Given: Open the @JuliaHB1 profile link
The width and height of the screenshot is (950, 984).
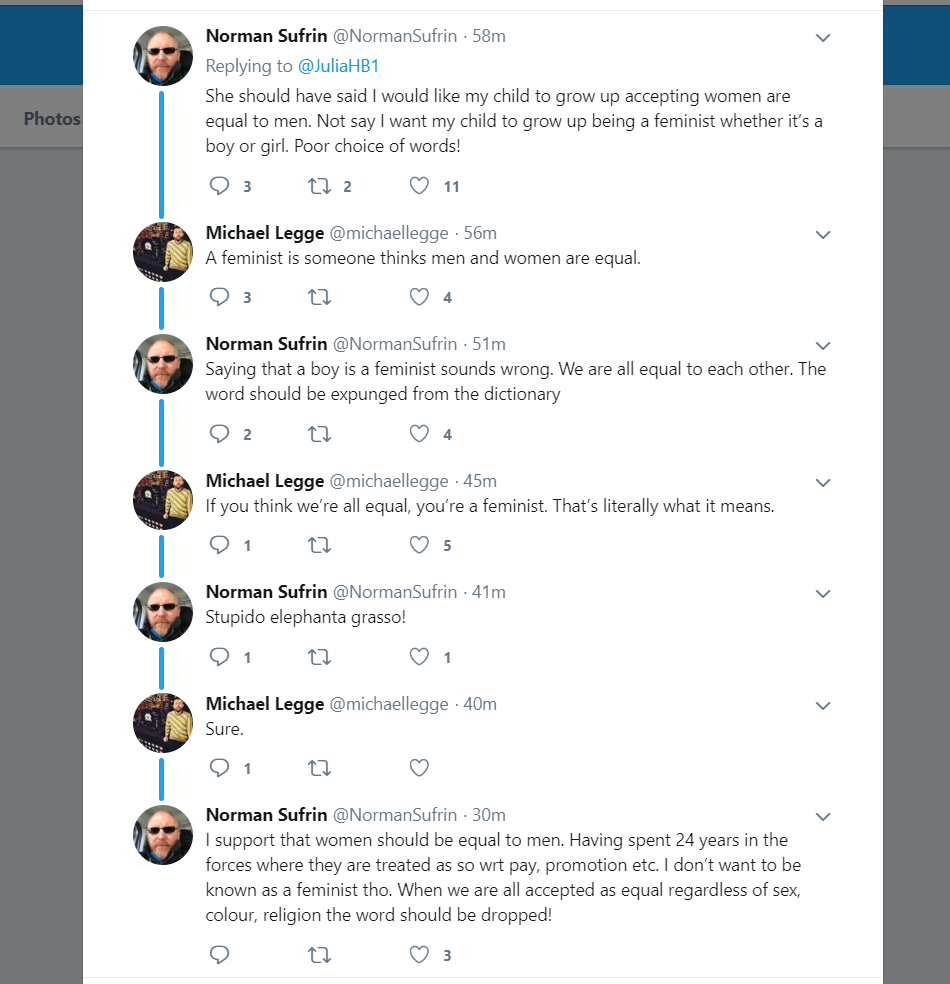Looking at the screenshot, I should coord(338,66).
